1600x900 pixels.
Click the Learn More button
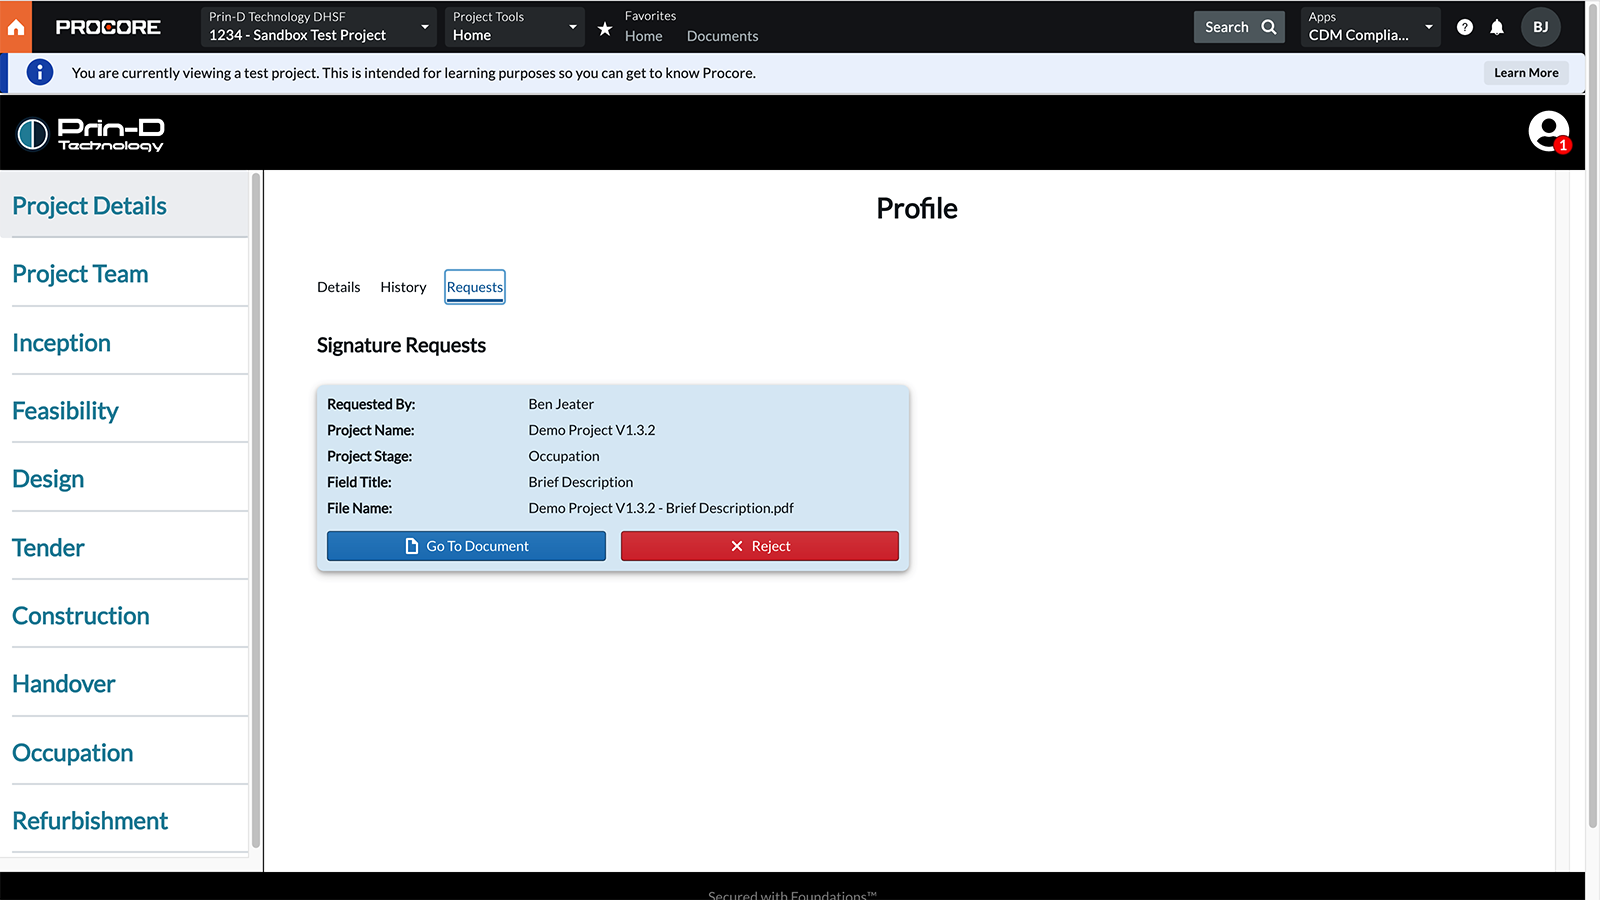(1526, 73)
